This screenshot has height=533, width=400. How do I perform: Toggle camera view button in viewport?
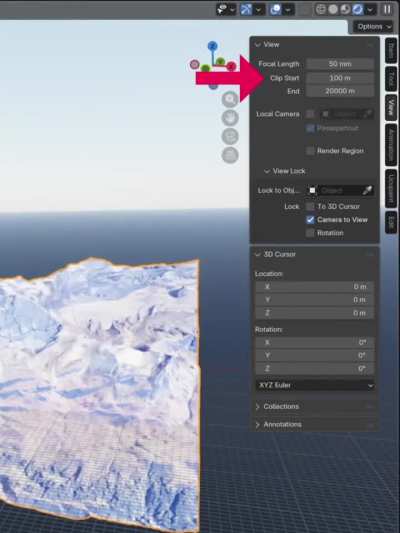pos(230,136)
